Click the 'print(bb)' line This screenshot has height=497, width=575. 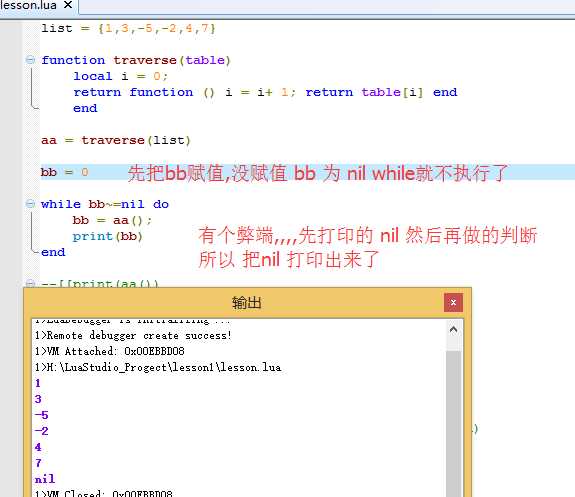pos(107,236)
